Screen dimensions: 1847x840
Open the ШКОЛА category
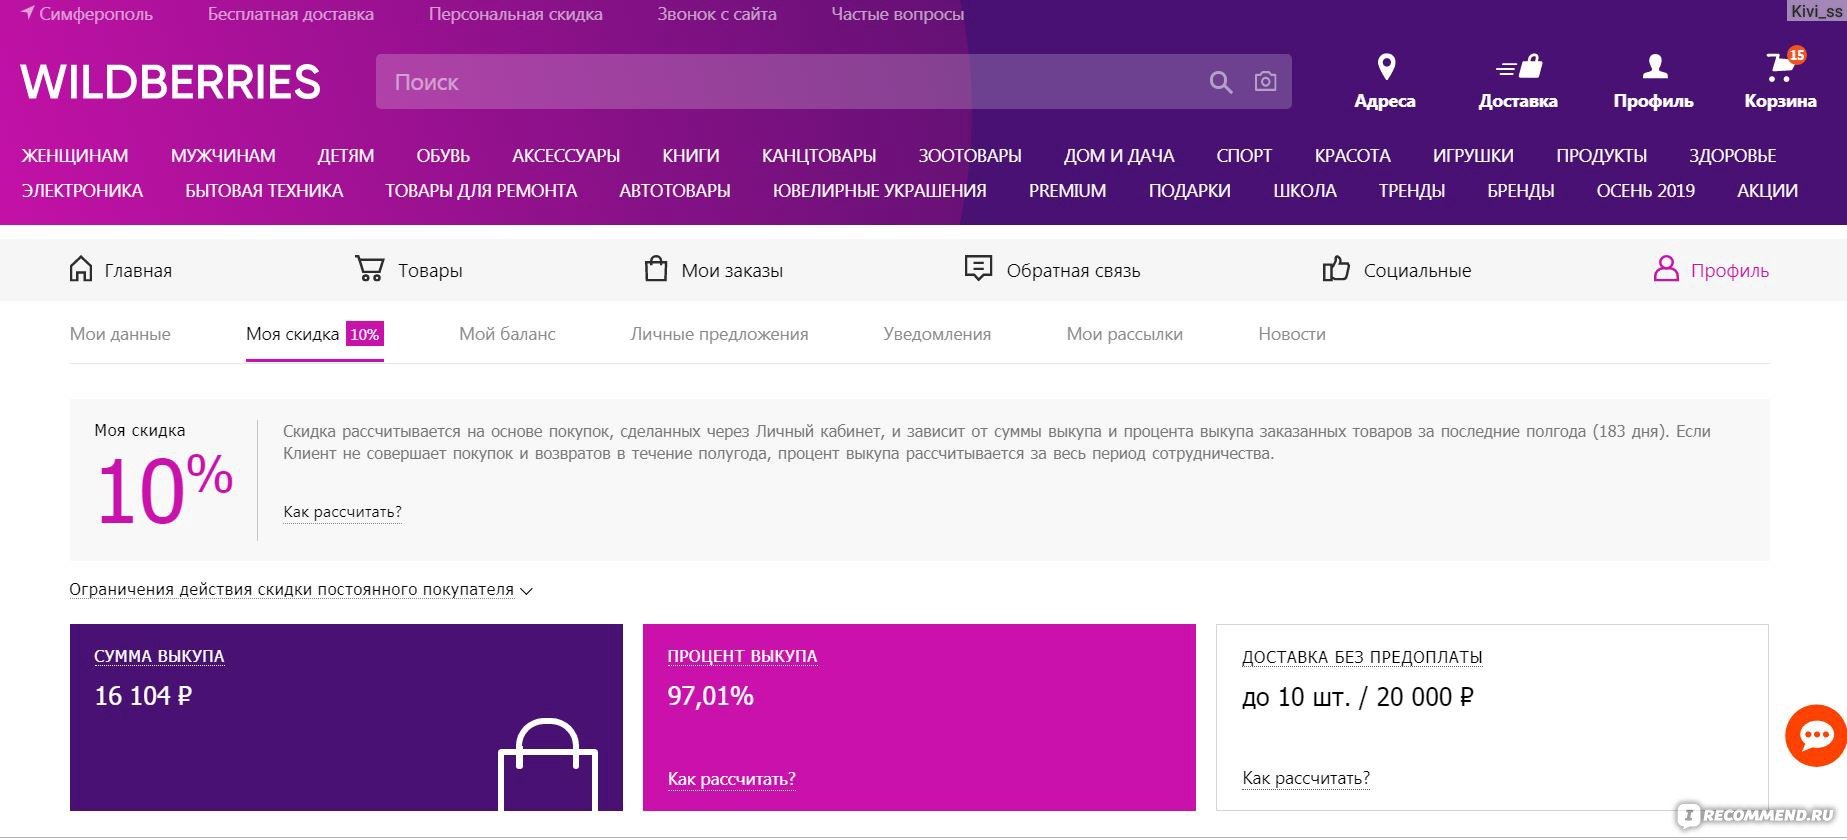pyautogui.click(x=1304, y=191)
